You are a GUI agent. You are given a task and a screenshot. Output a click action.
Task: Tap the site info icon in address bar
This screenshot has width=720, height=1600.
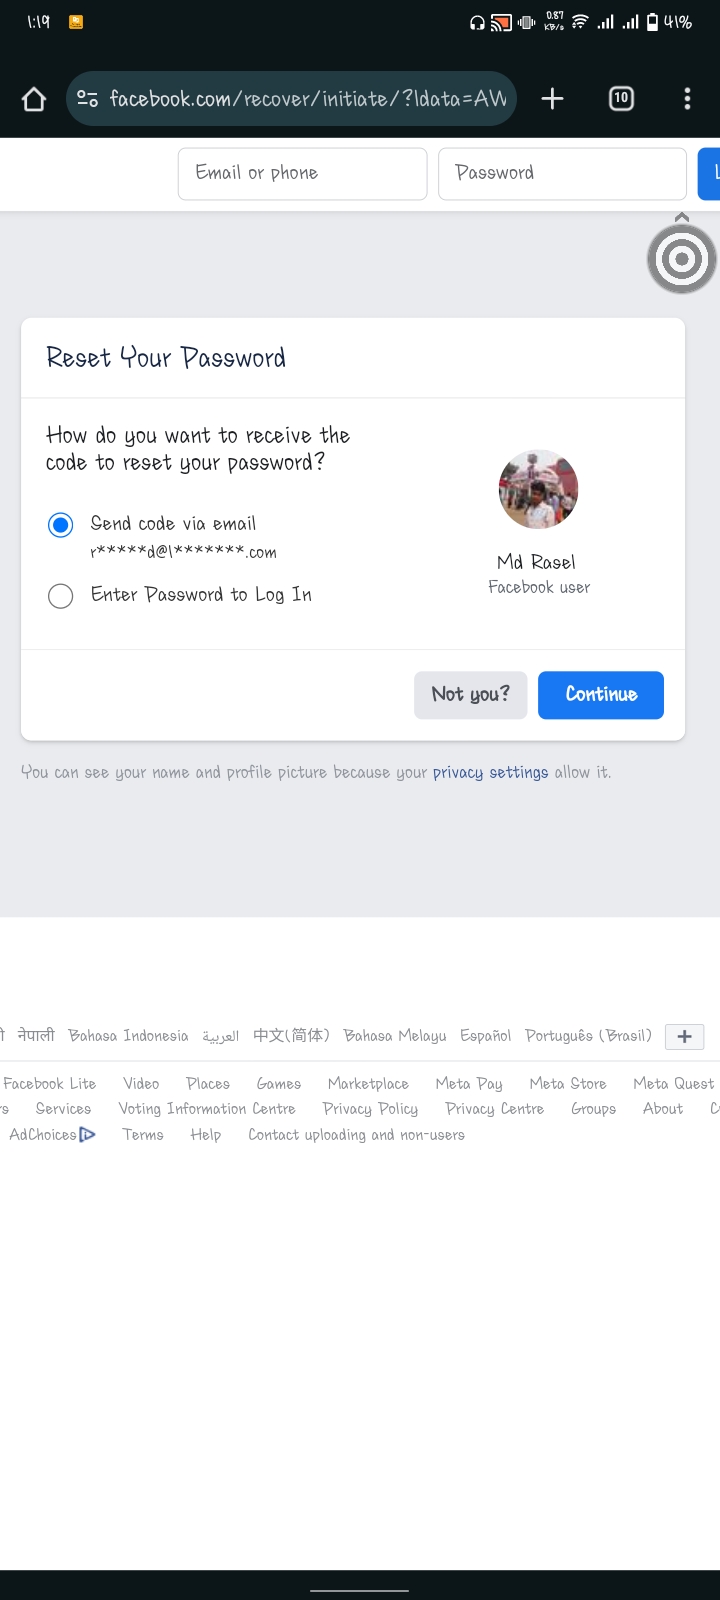88,99
